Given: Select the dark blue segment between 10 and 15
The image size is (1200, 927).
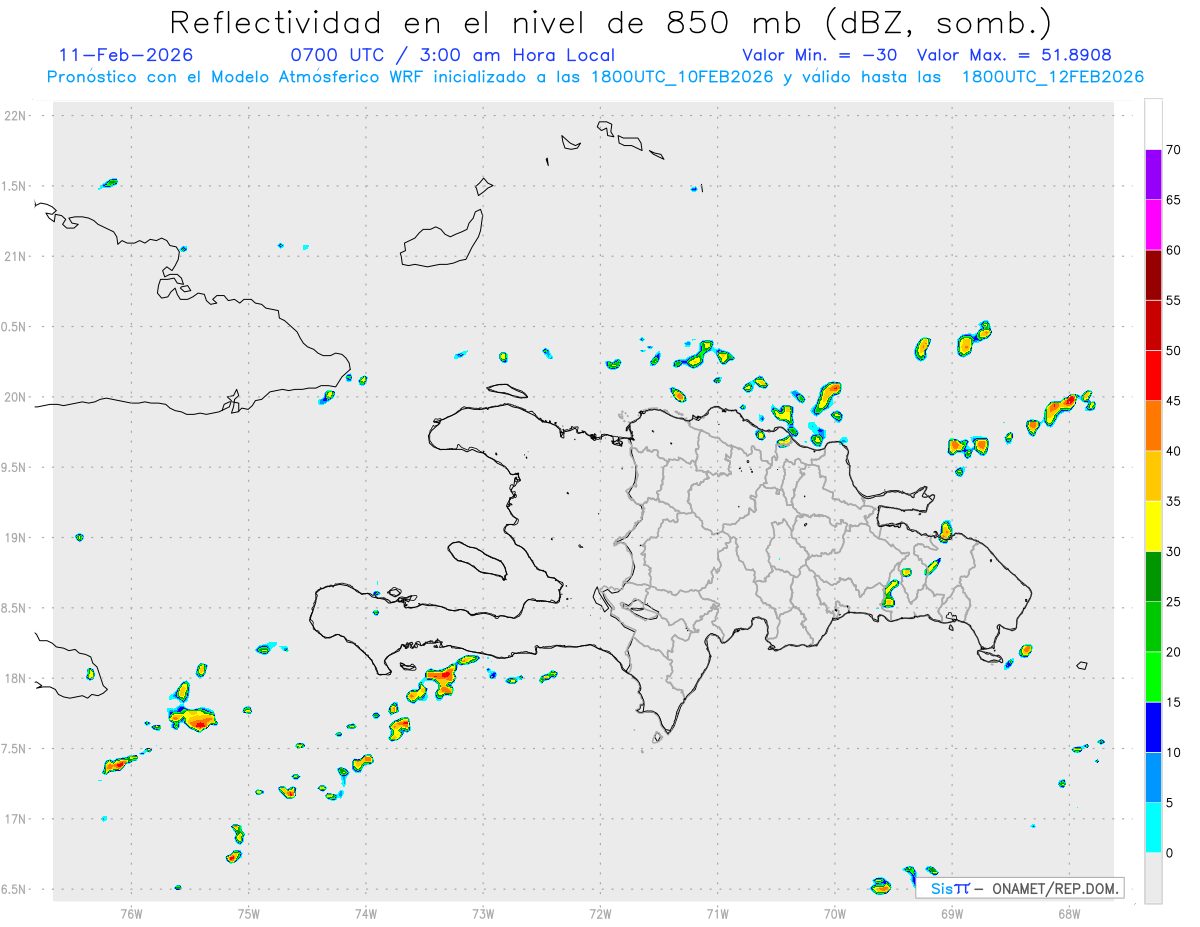Looking at the screenshot, I should pos(1153,727).
